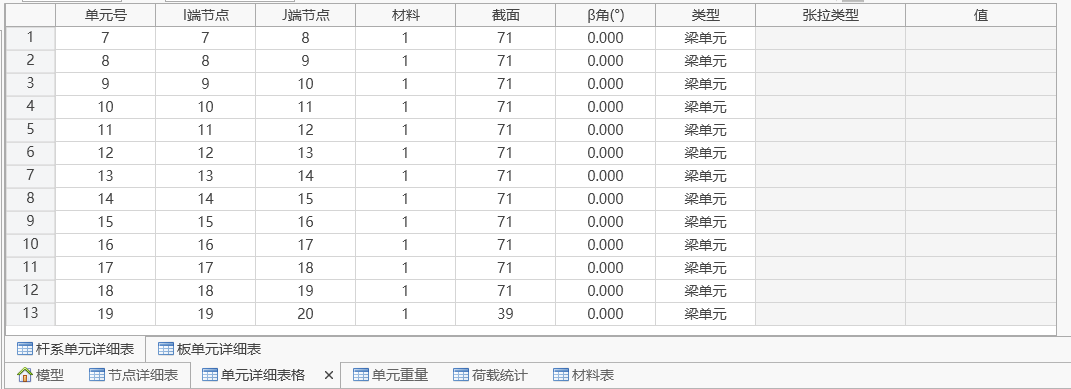
Task: Click the table icon of 节点详细表
Action: point(97,375)
